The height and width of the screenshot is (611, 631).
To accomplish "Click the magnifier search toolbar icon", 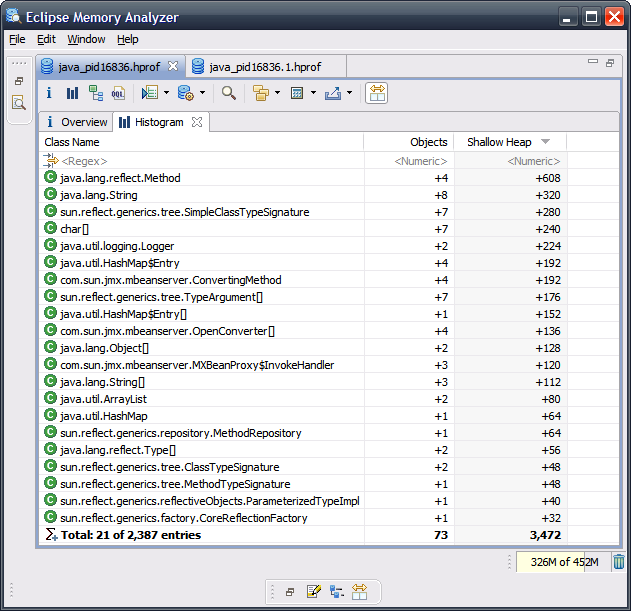I will click(229, 93).
